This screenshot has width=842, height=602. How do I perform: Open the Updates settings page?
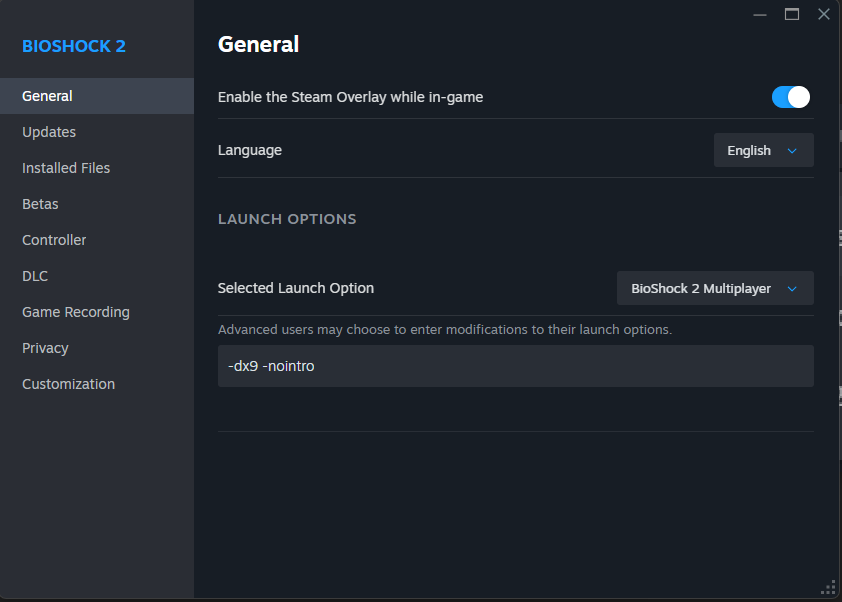49,132
